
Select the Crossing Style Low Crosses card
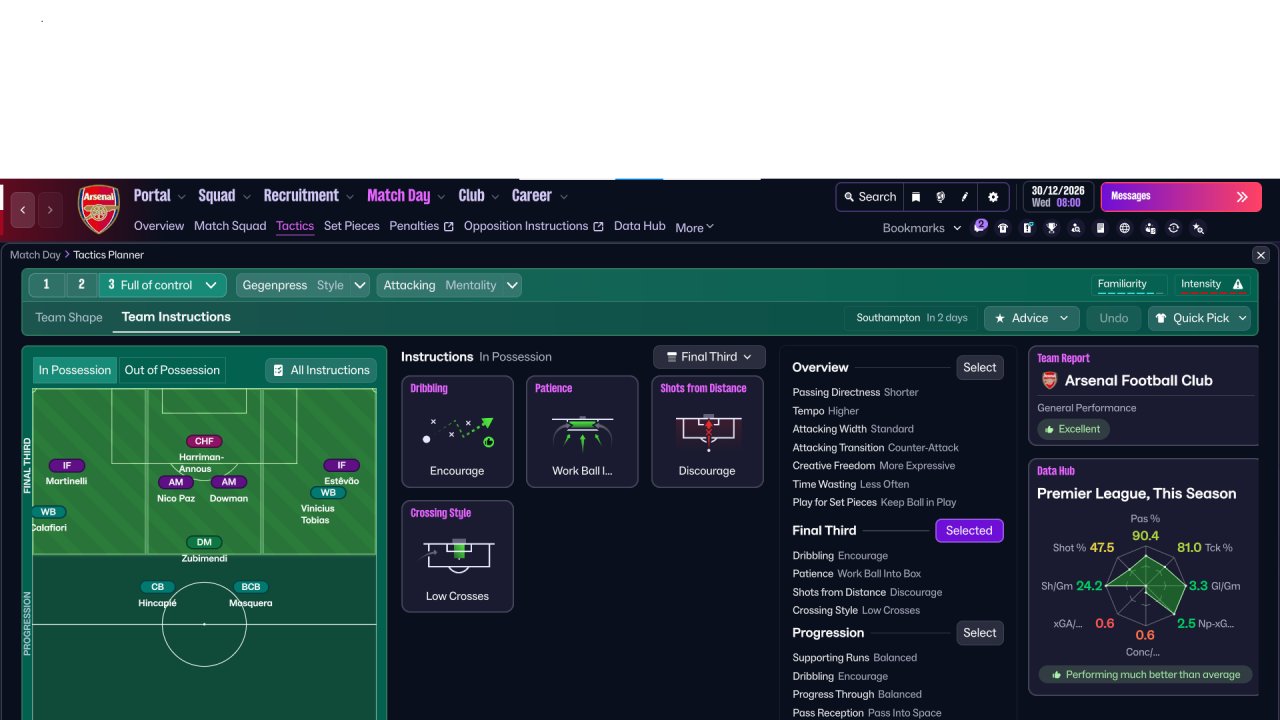[457, 556]
